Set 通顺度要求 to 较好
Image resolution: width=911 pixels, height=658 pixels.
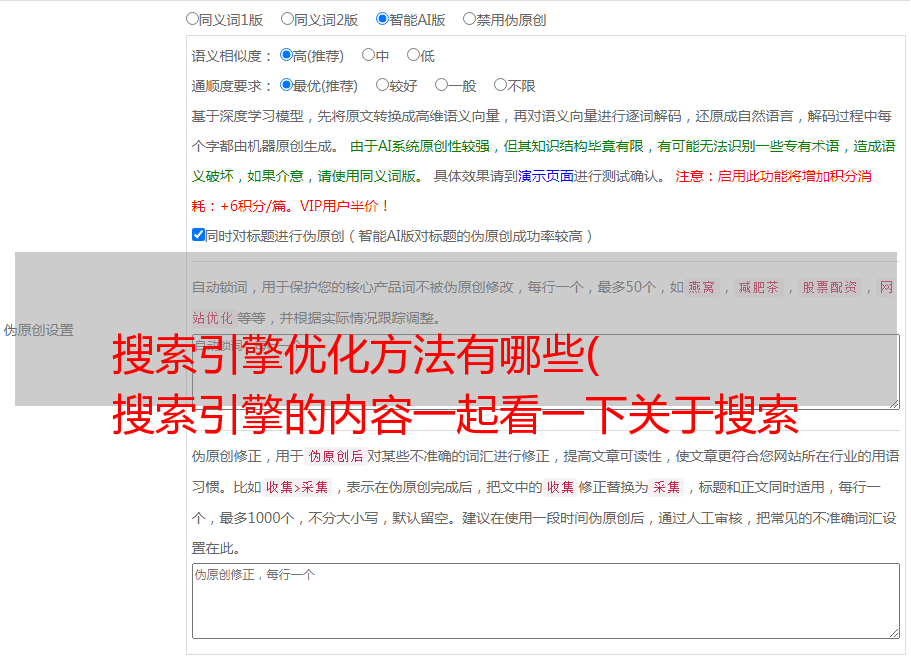[382, 85]
